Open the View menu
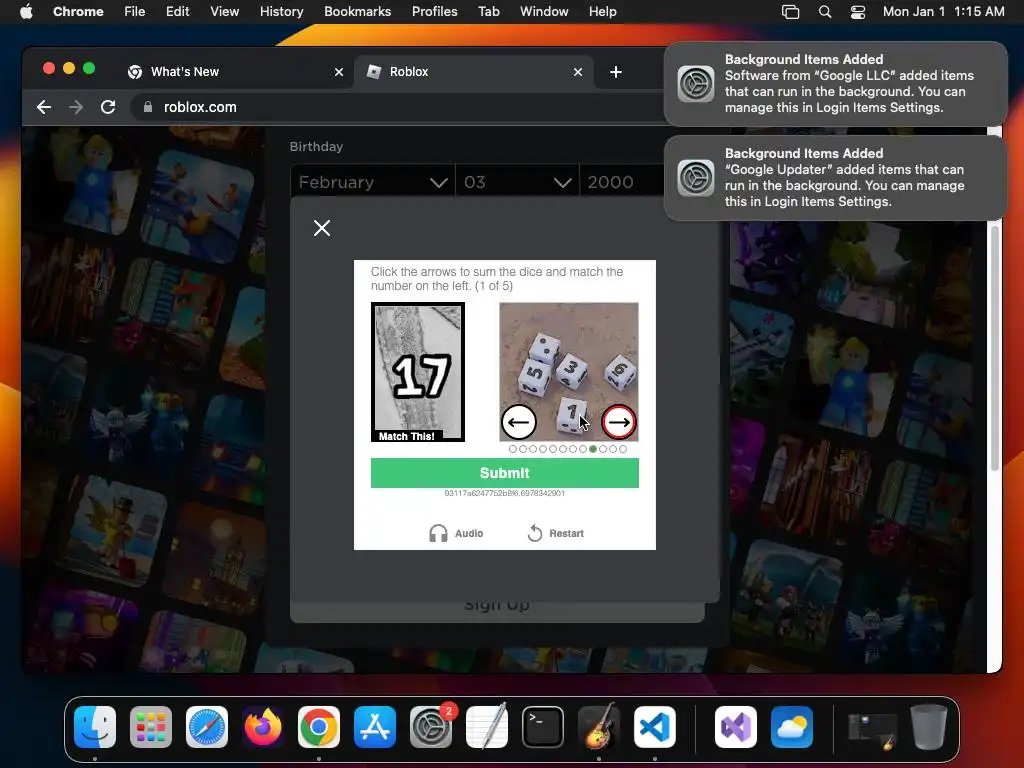This screenshot has width=1024, height=768. coord(225,12)
